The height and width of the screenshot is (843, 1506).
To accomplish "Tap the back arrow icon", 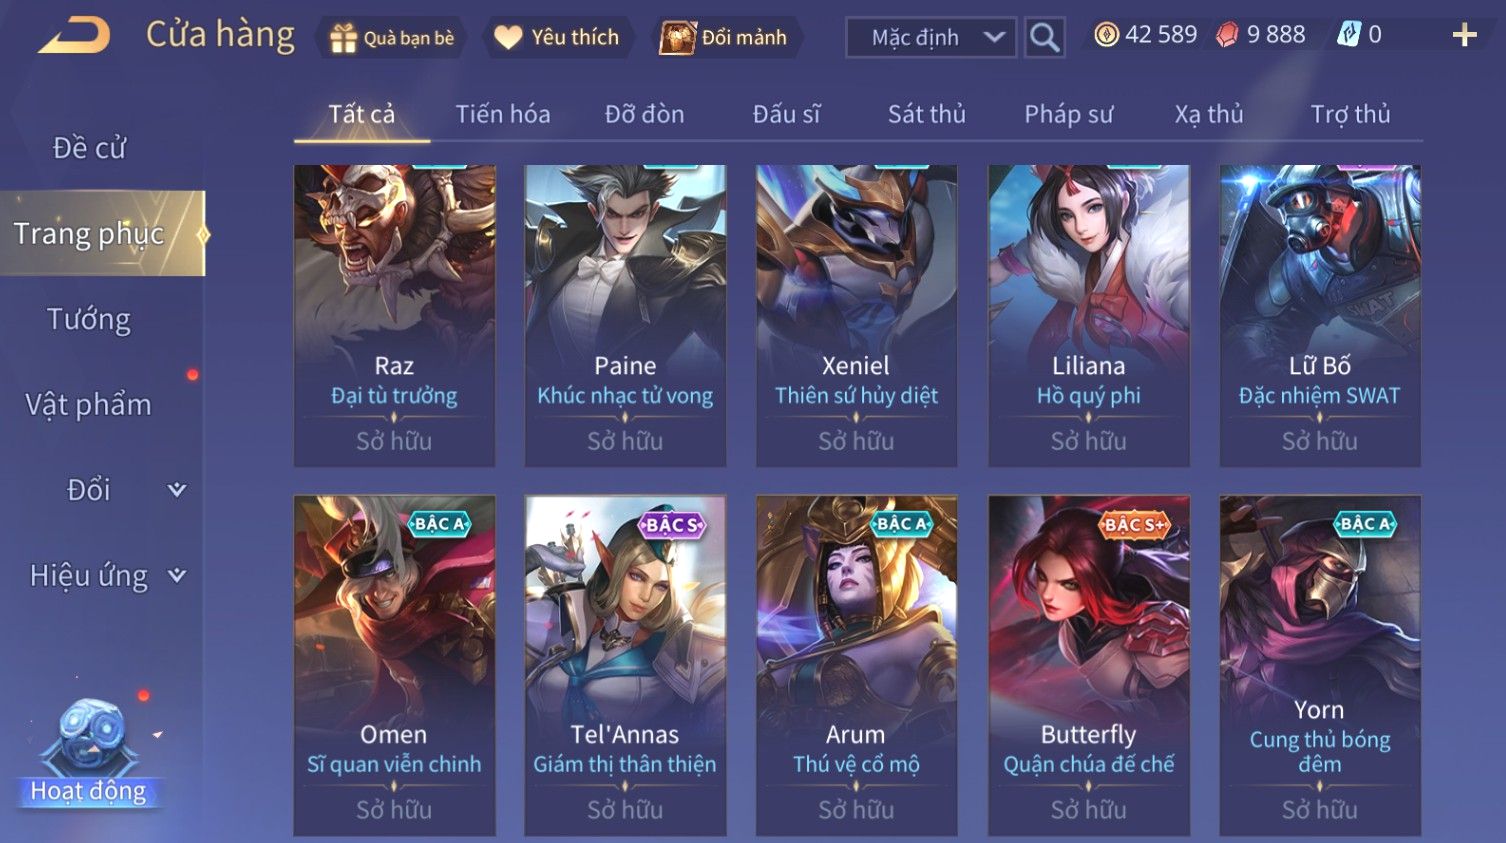I will tap(74, 36).
